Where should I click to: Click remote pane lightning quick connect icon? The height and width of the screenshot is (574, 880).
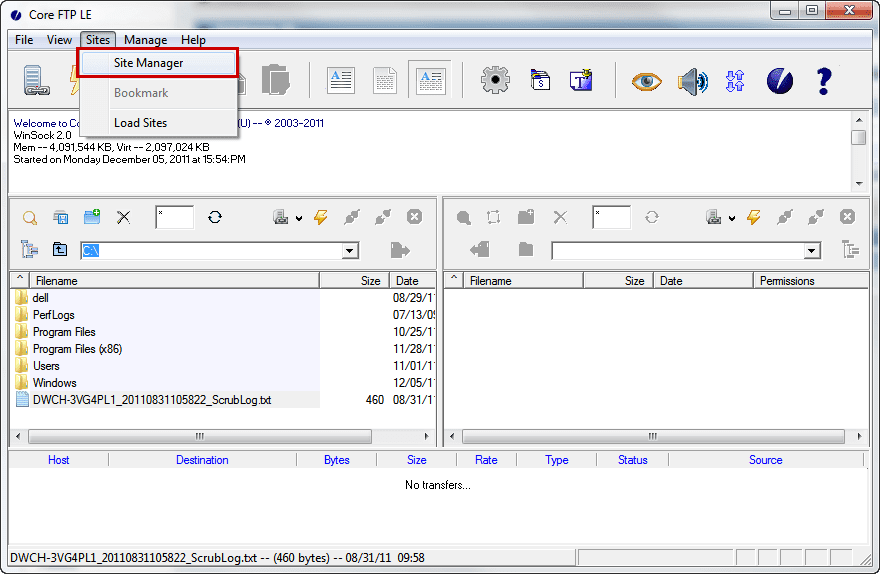coord(754,217)
